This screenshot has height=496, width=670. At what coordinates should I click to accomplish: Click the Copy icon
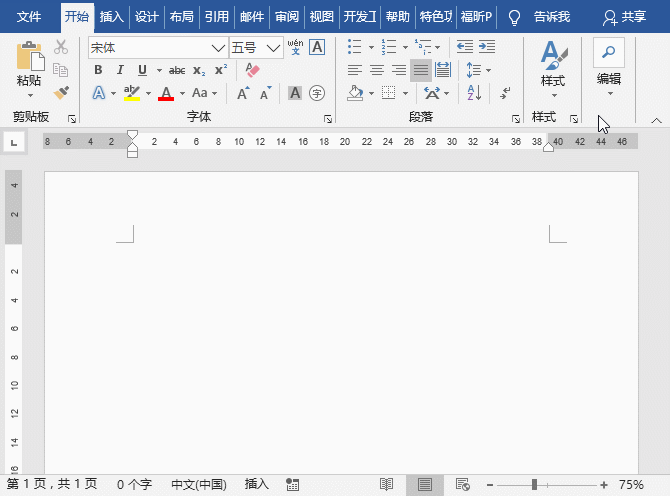pos(61,70)
